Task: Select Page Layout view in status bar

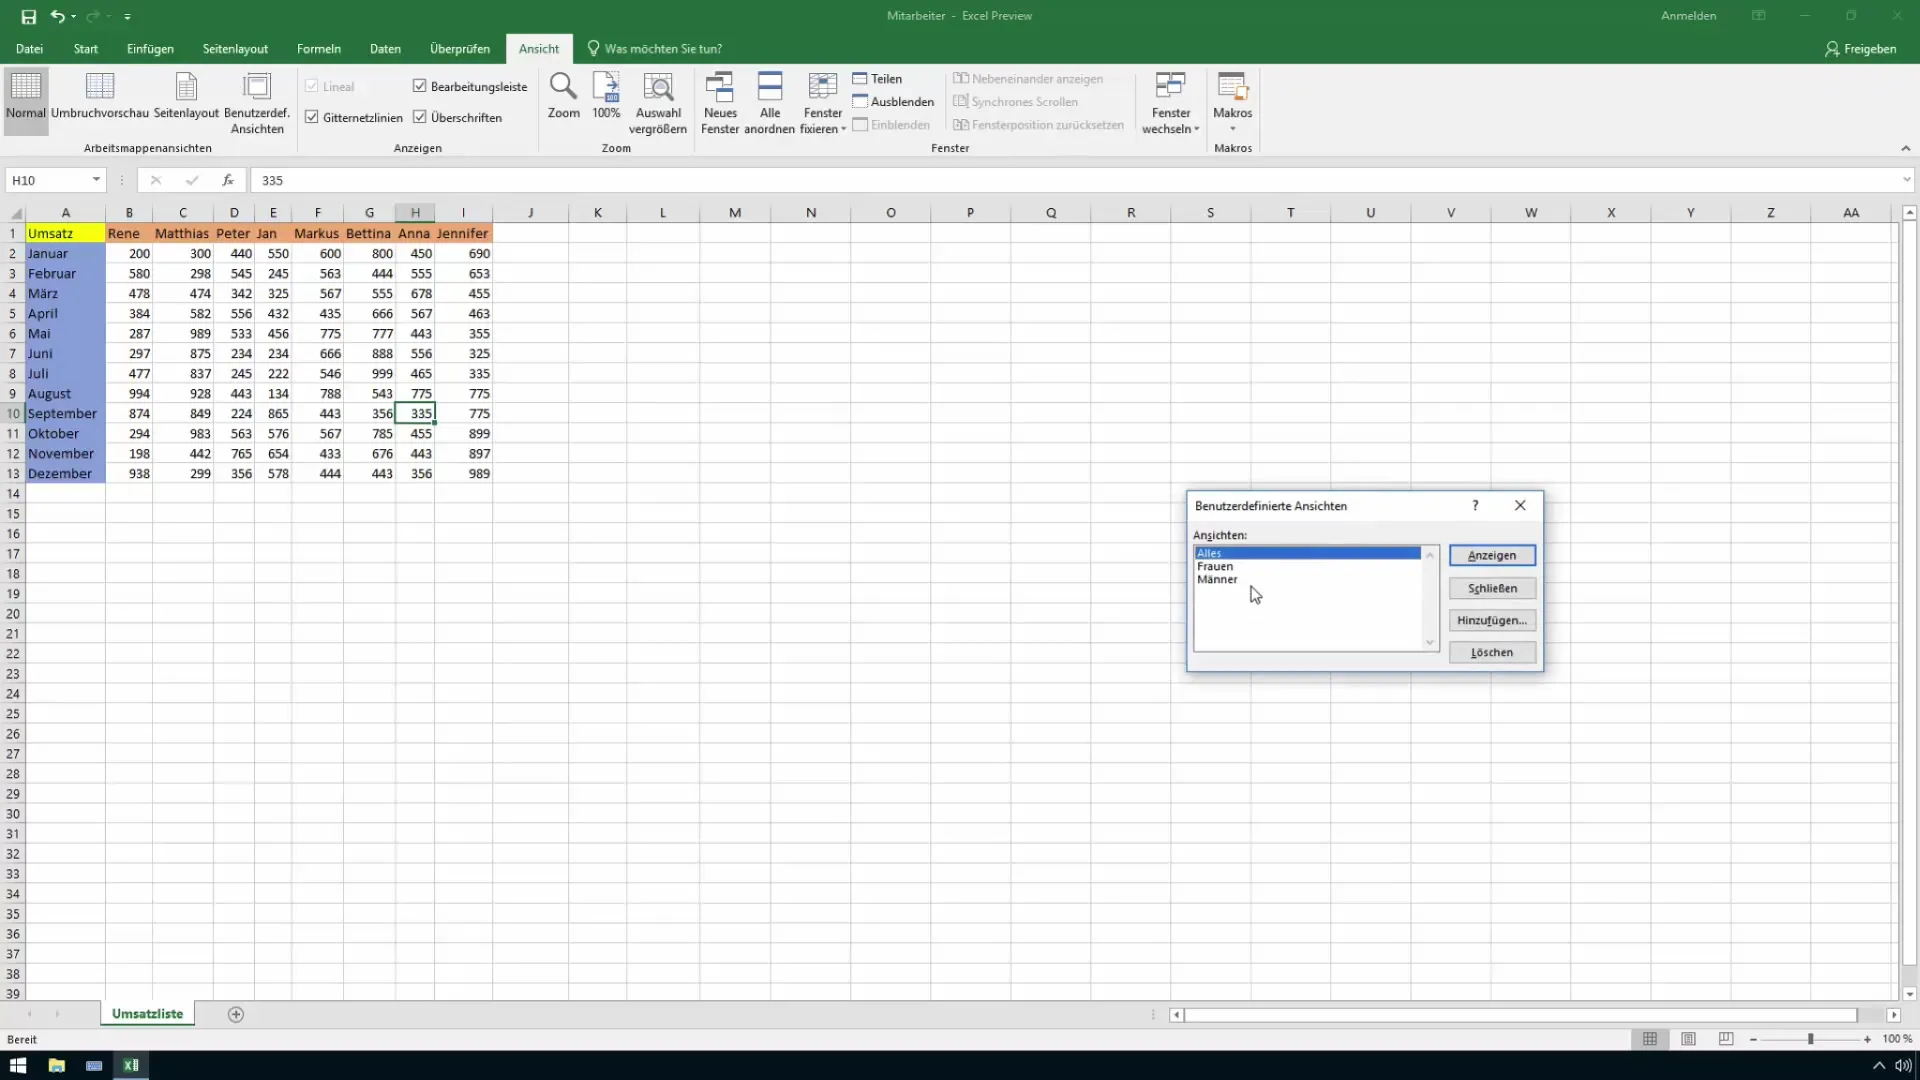Action: click(x=1688, y=1039)
